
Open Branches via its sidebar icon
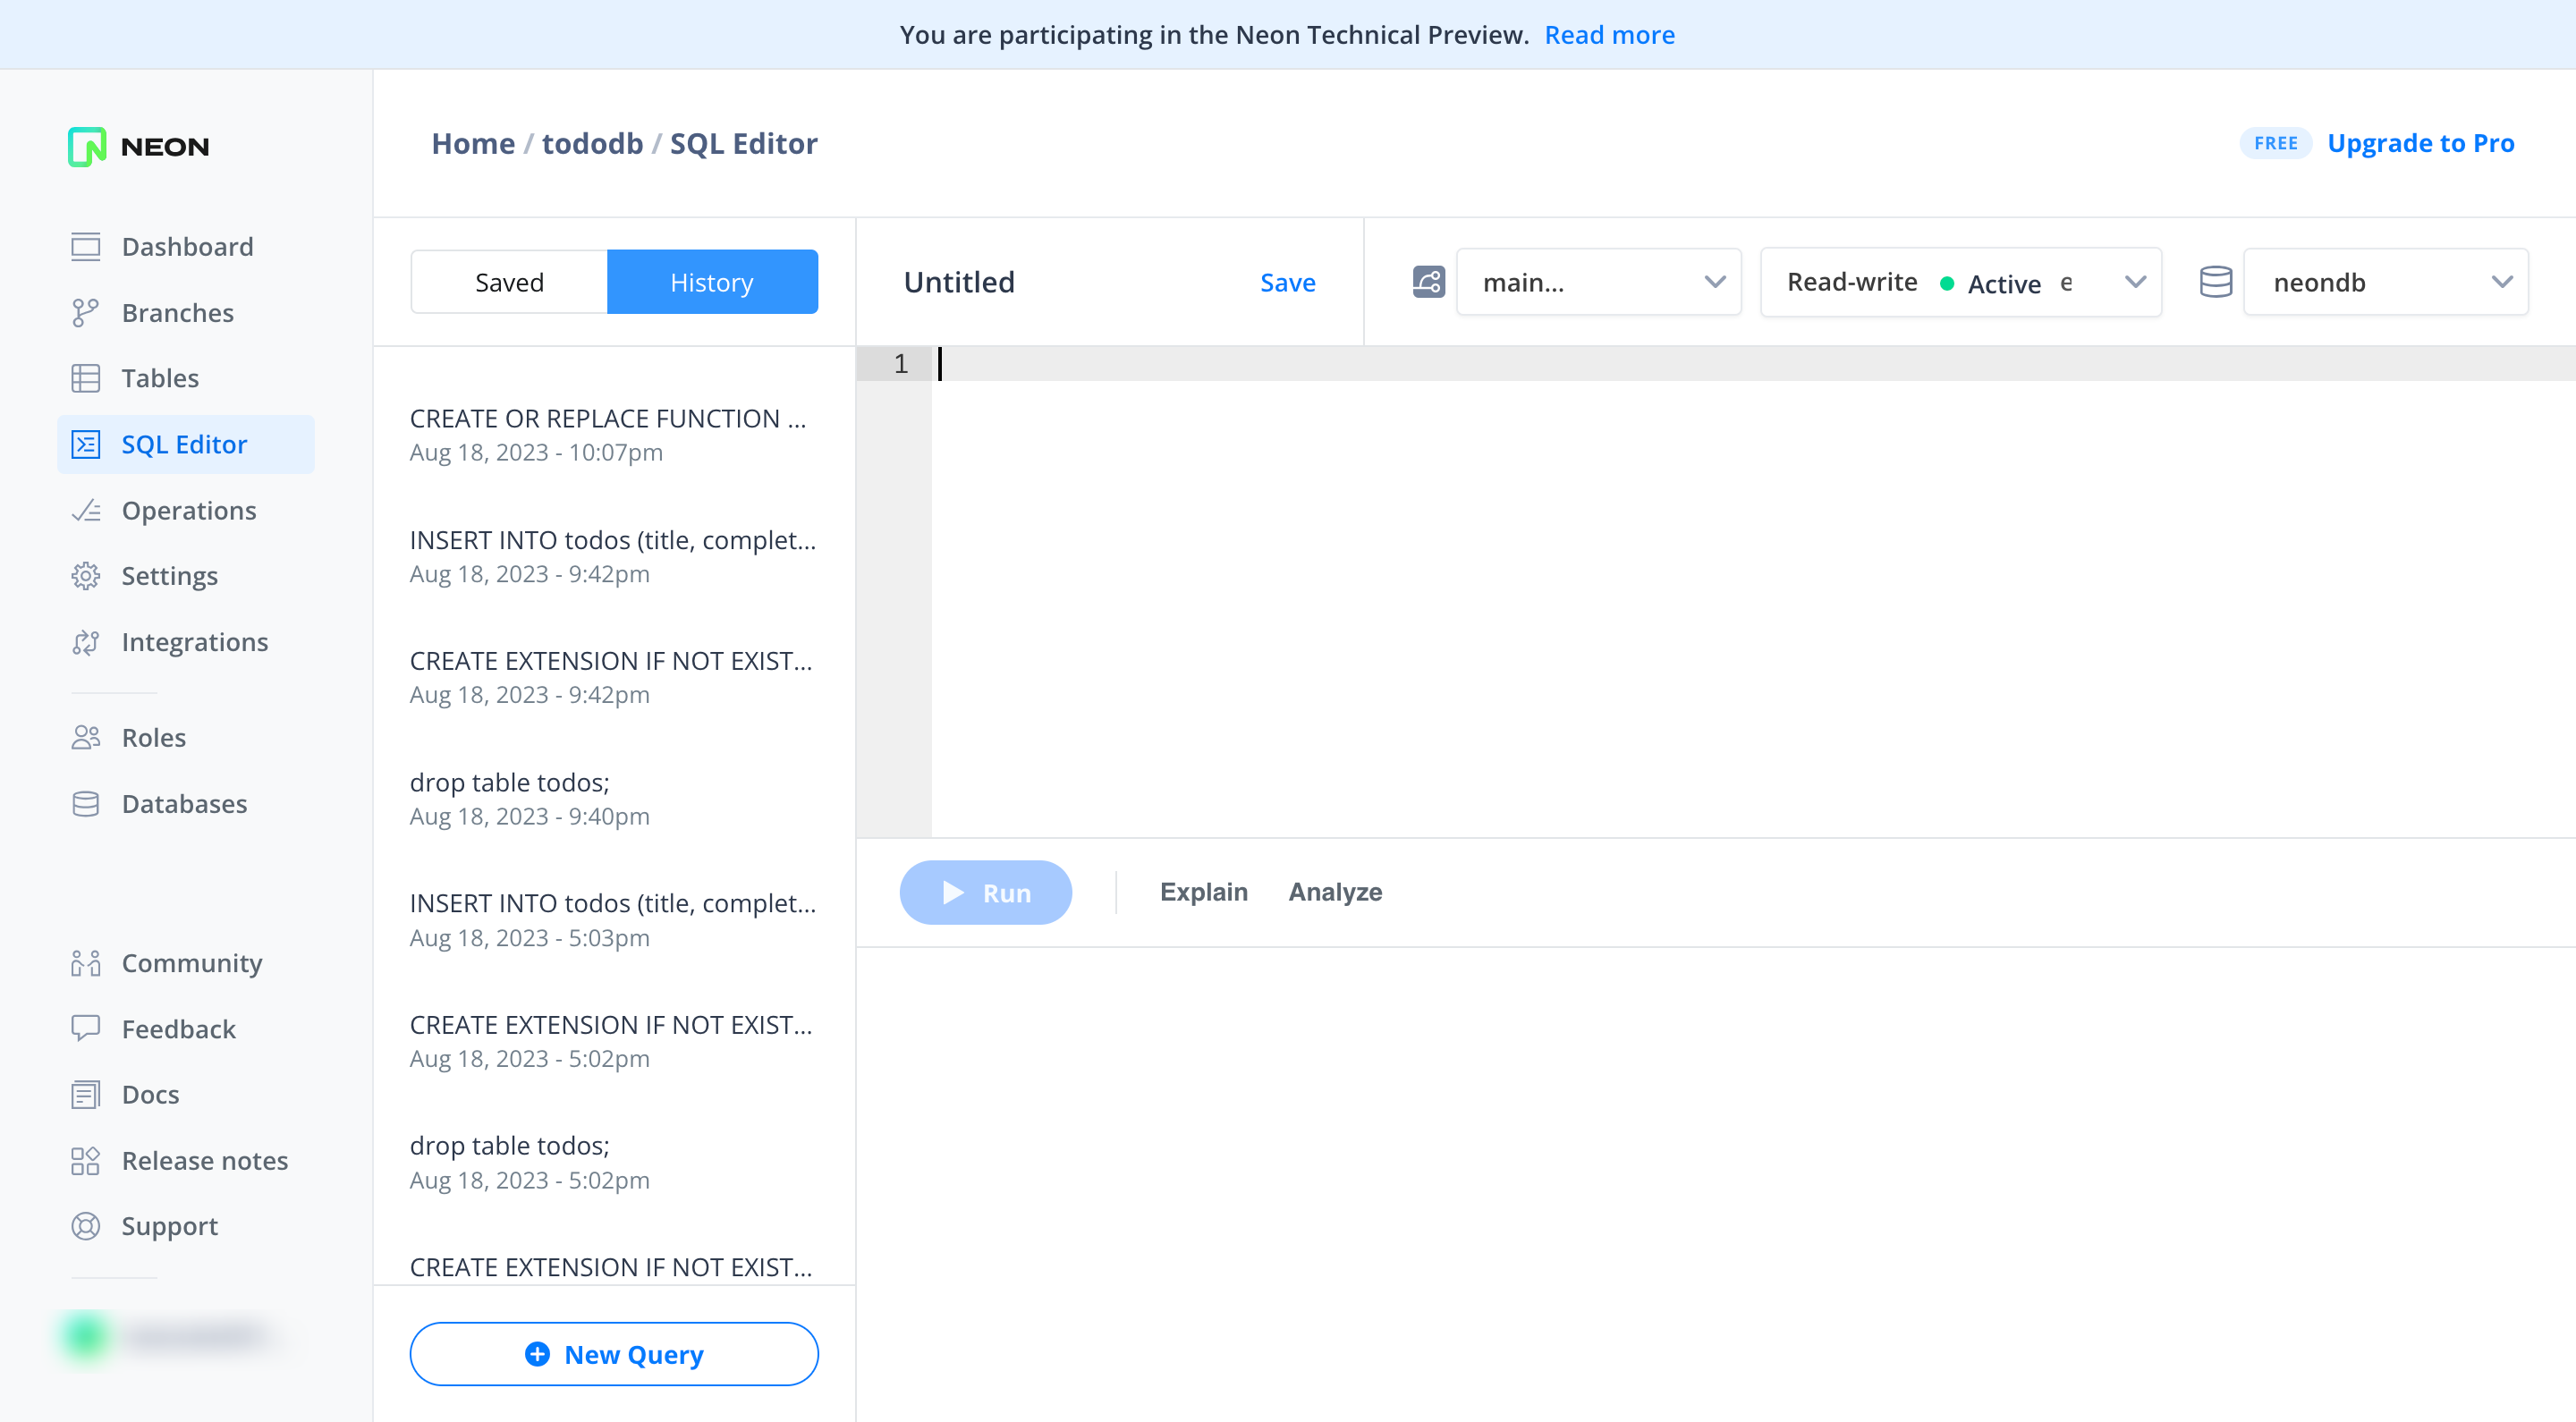click(x=85, y=313)
